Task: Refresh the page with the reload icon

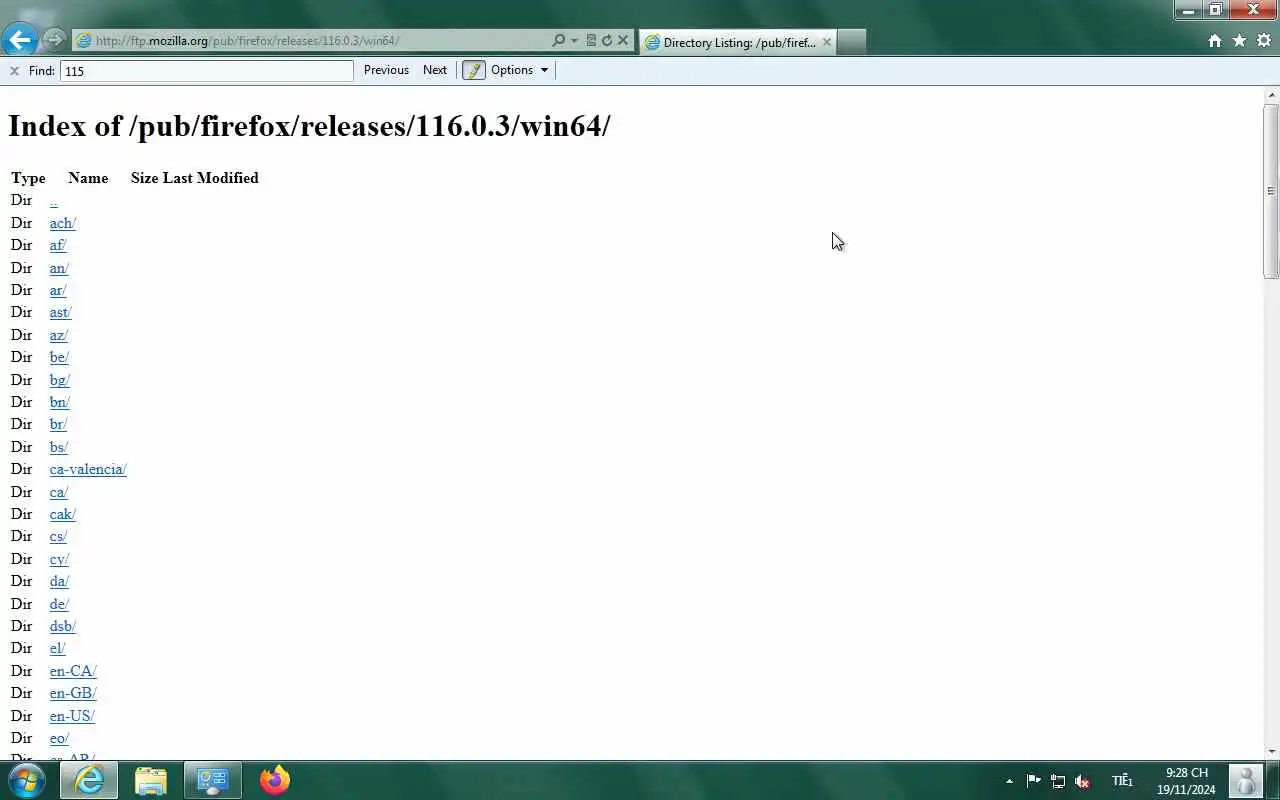Action: click(x=606, y=41)
